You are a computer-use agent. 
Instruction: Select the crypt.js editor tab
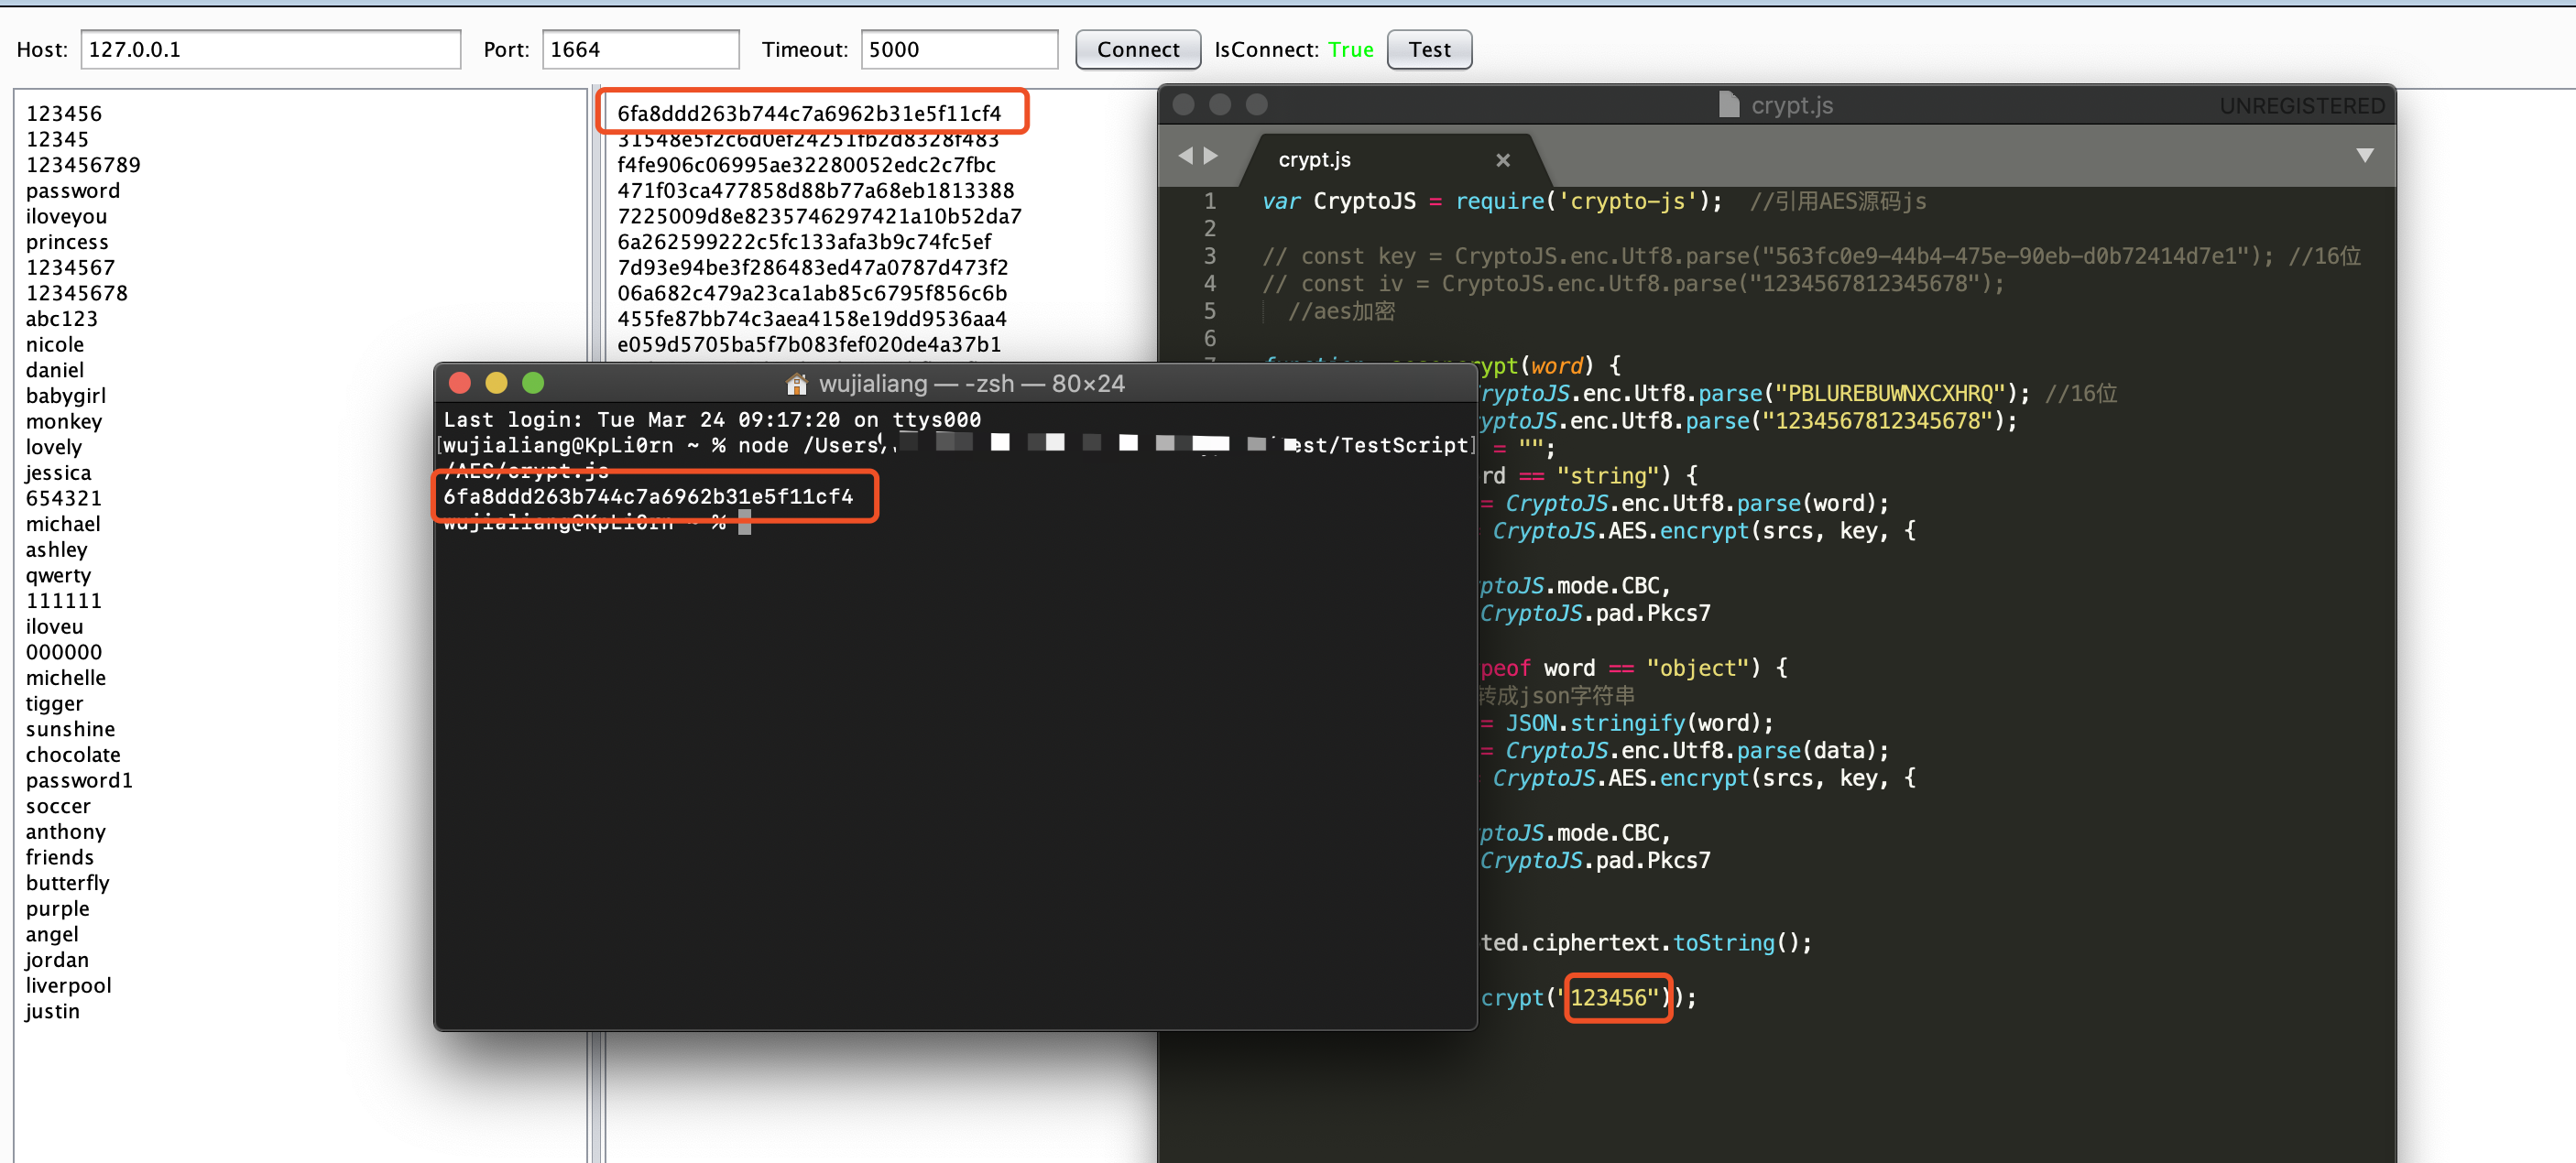coord(1315,160)
